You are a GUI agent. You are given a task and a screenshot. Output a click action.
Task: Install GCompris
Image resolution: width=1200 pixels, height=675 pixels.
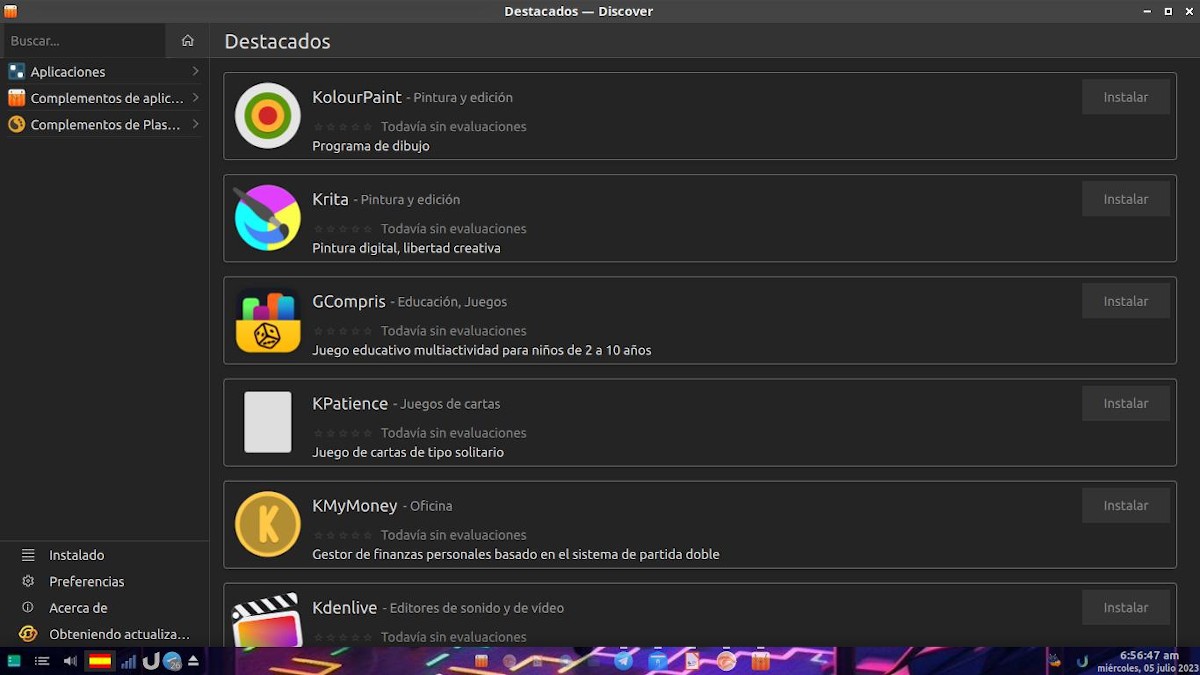pyautogui.click(x=1126, y=301)
